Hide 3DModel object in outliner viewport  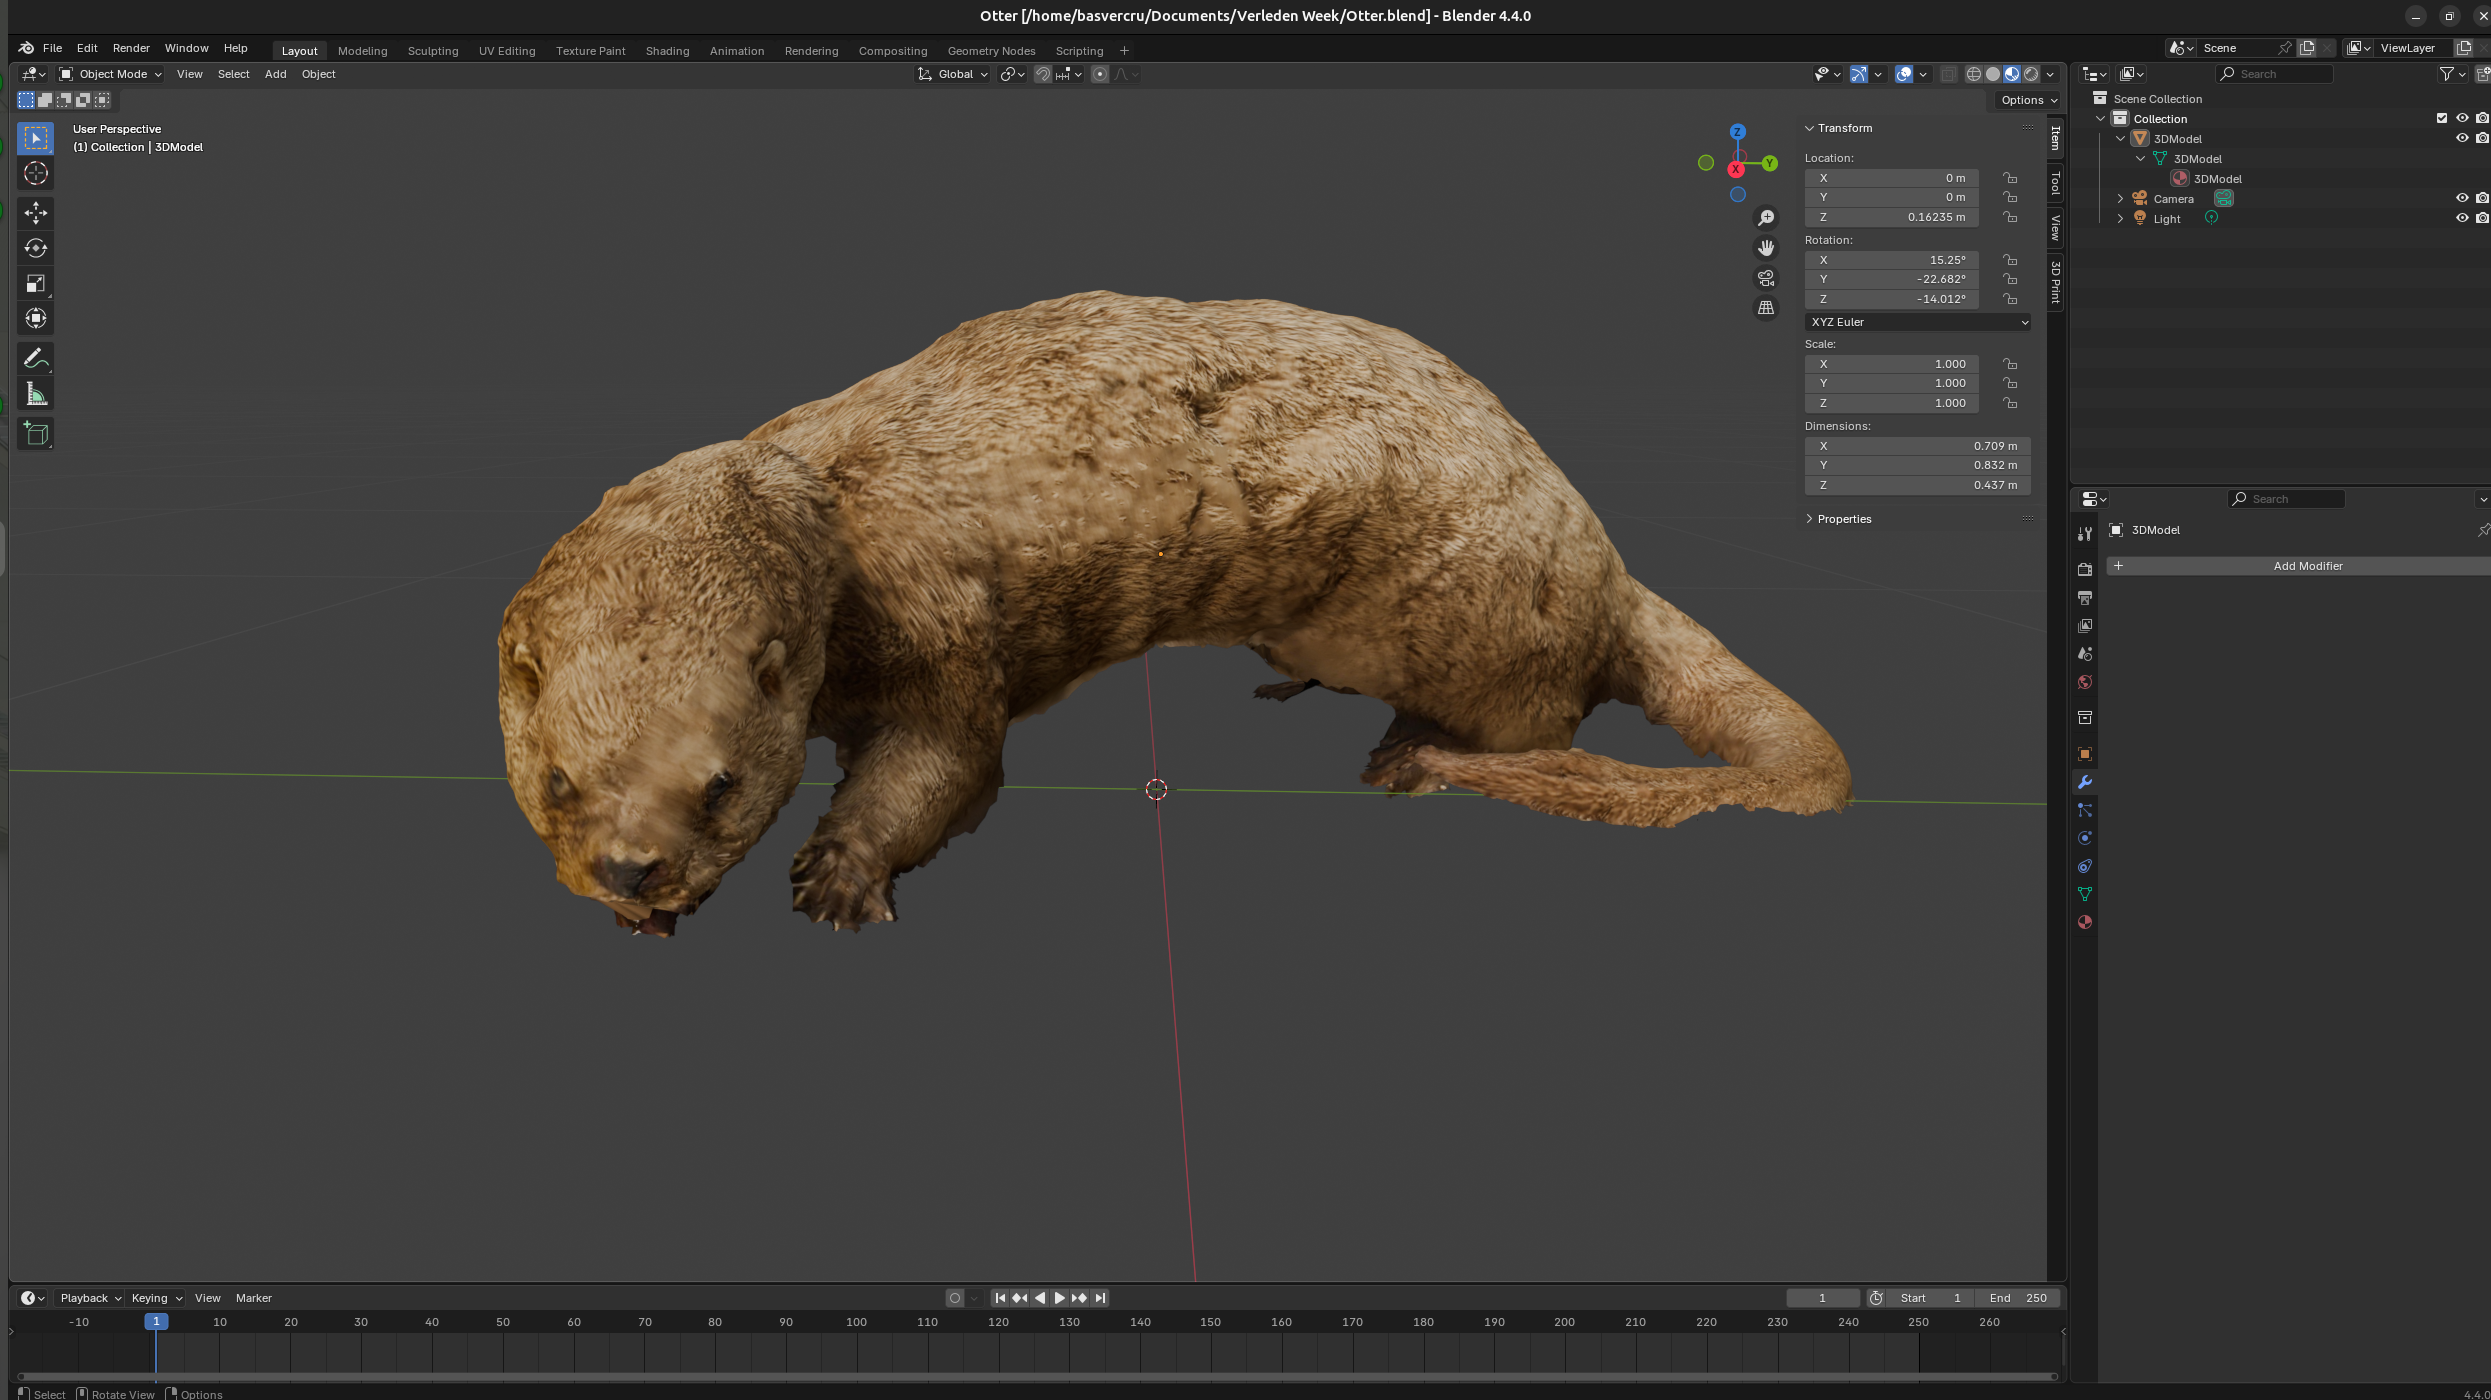tap(2462, 138)
